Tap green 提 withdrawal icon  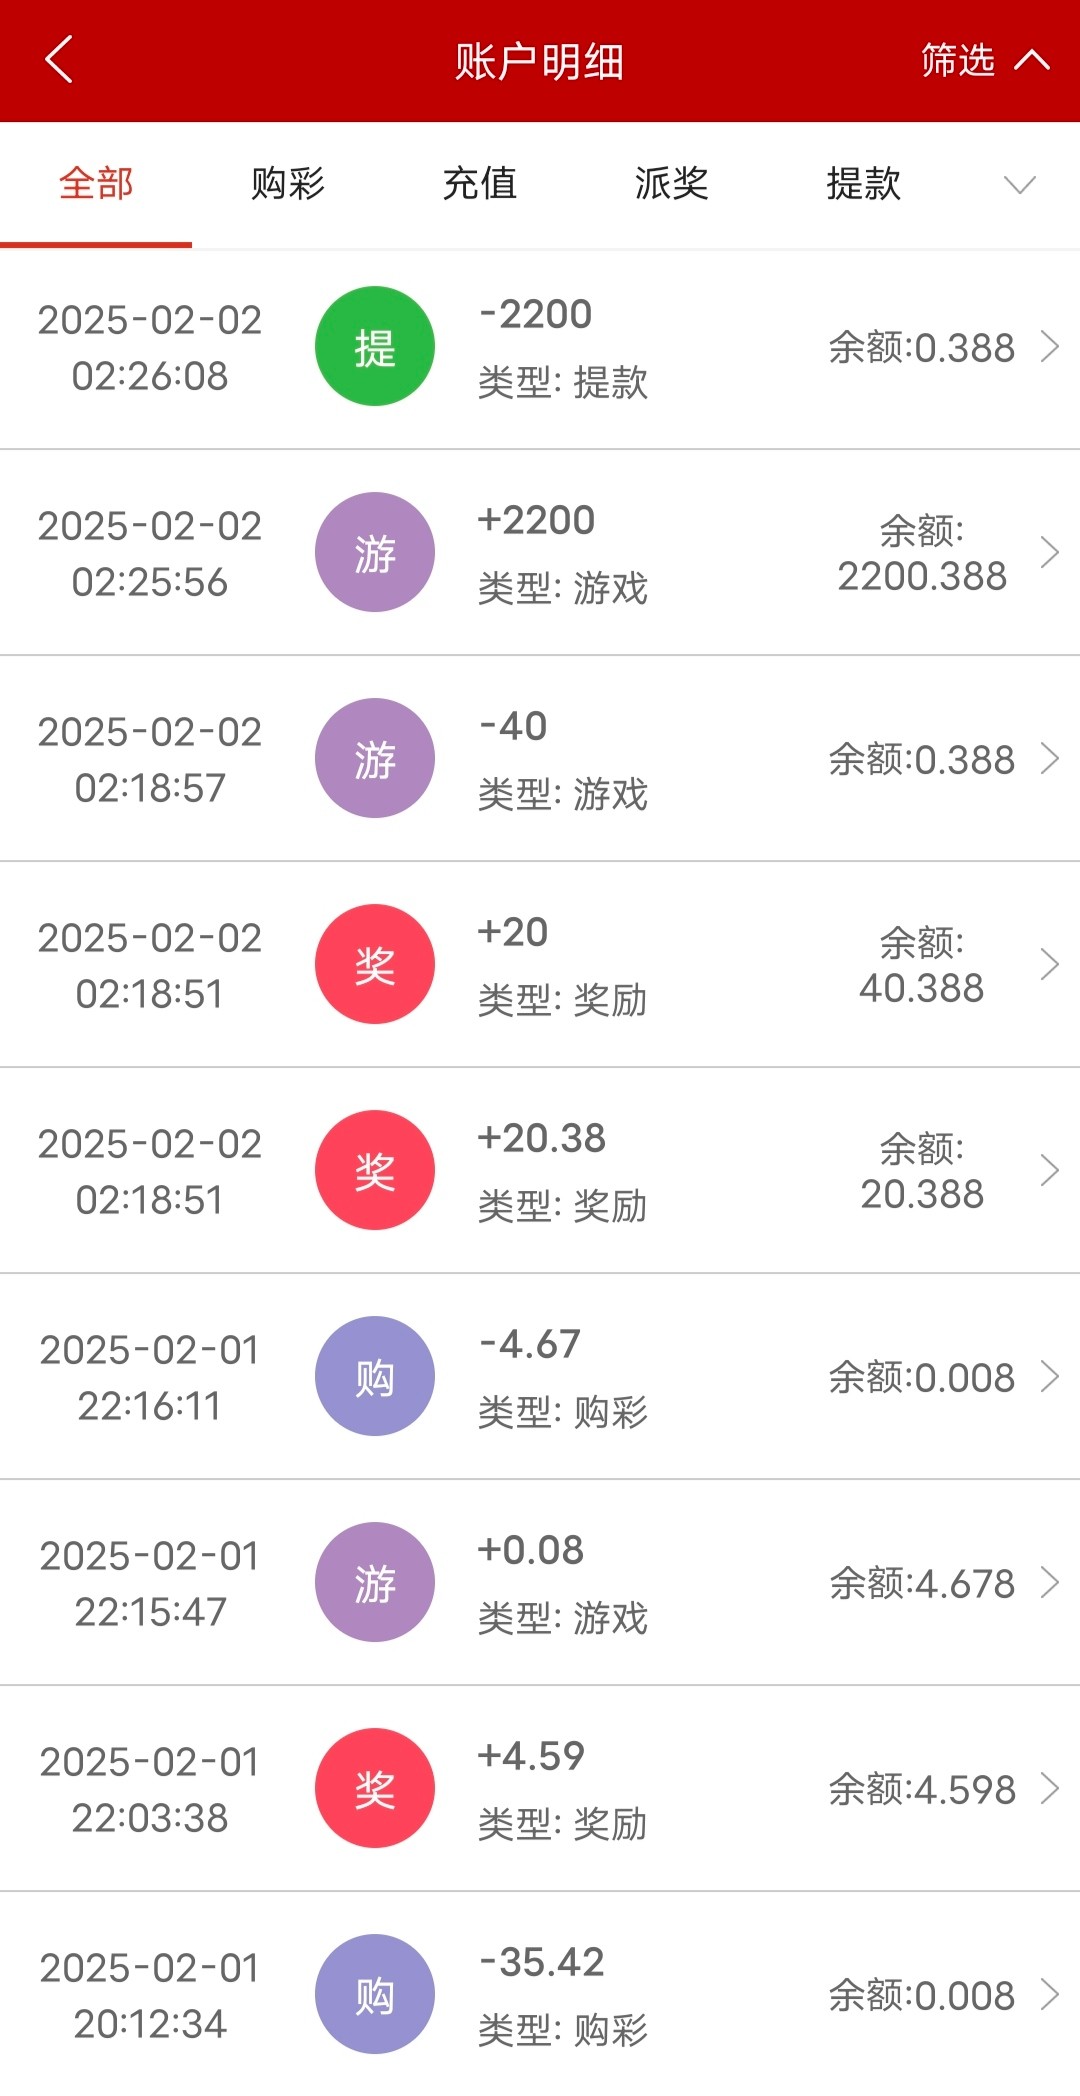click(x=375, y=347)
